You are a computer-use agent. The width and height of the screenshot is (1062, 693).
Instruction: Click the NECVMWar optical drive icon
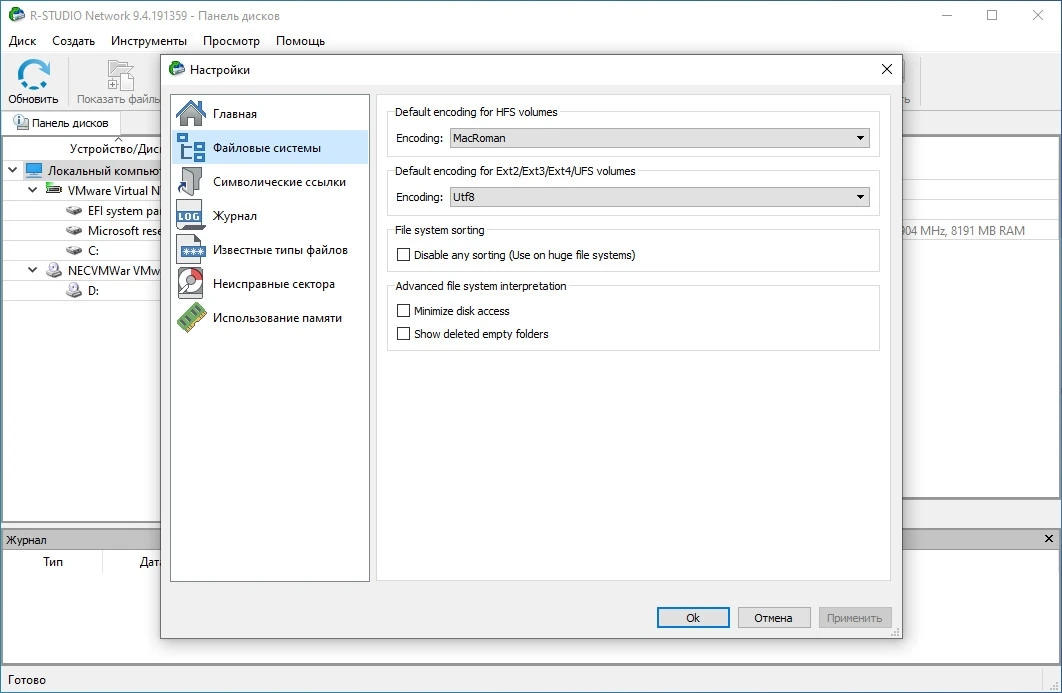point(54,270)
